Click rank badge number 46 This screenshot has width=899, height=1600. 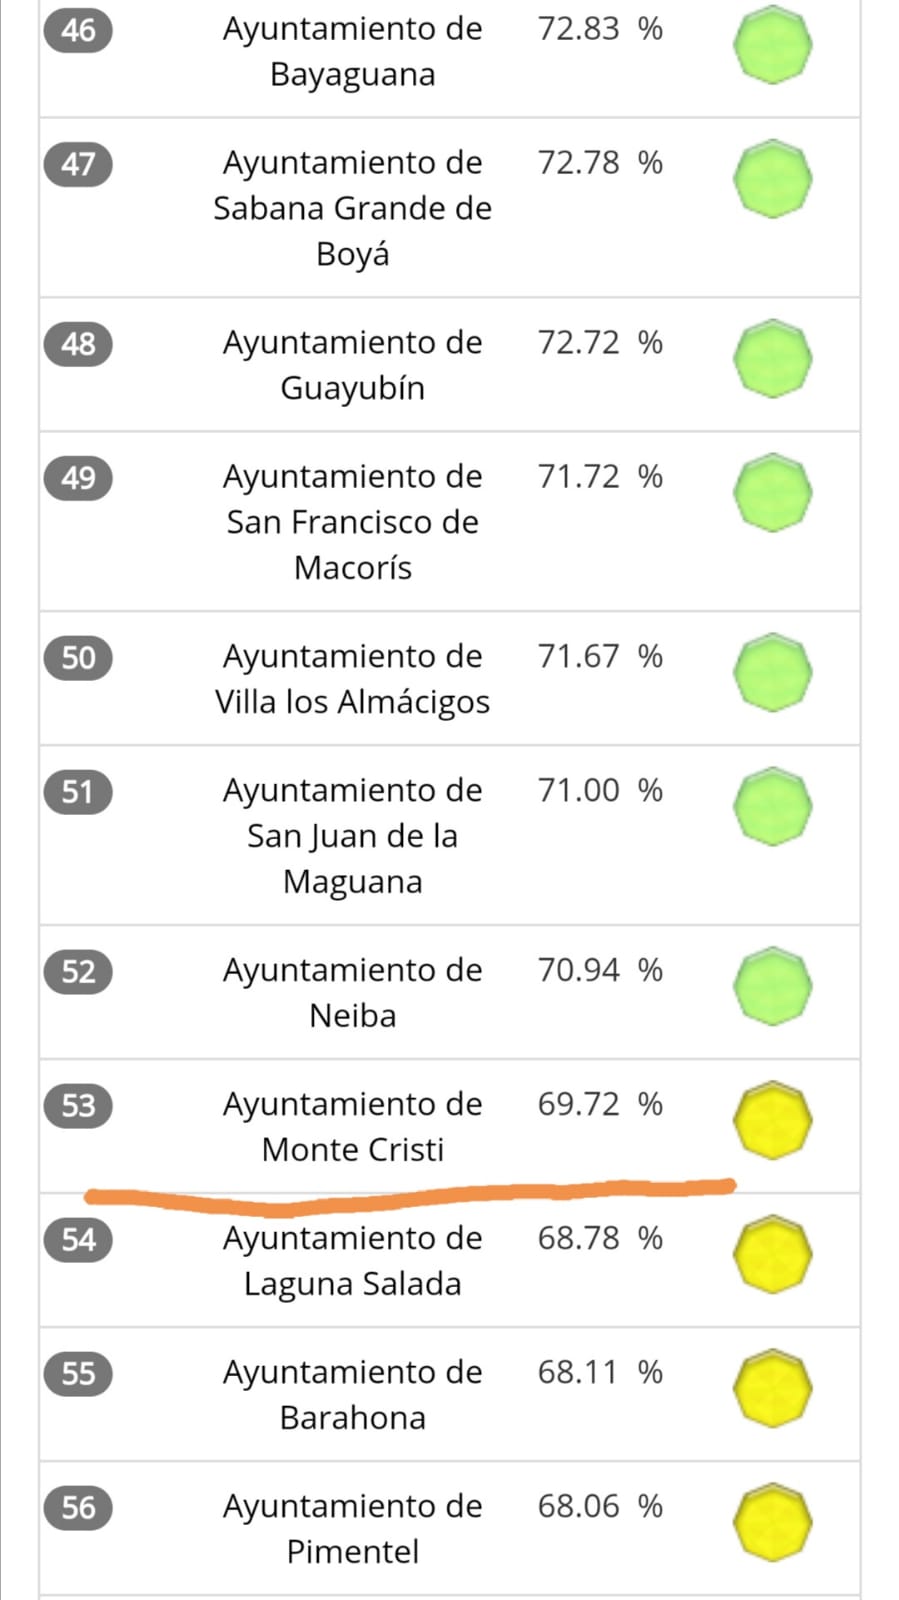(78, 30)
